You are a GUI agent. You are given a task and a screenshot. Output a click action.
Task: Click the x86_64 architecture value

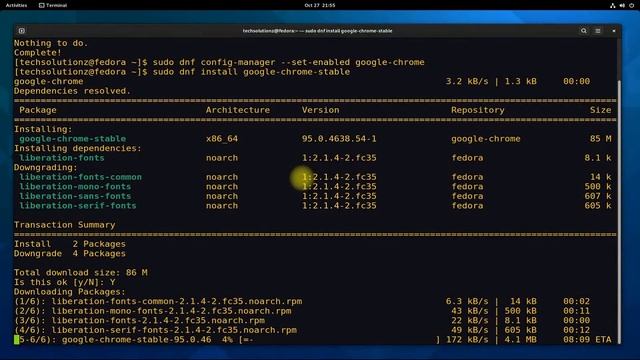[x=222, y=139]
